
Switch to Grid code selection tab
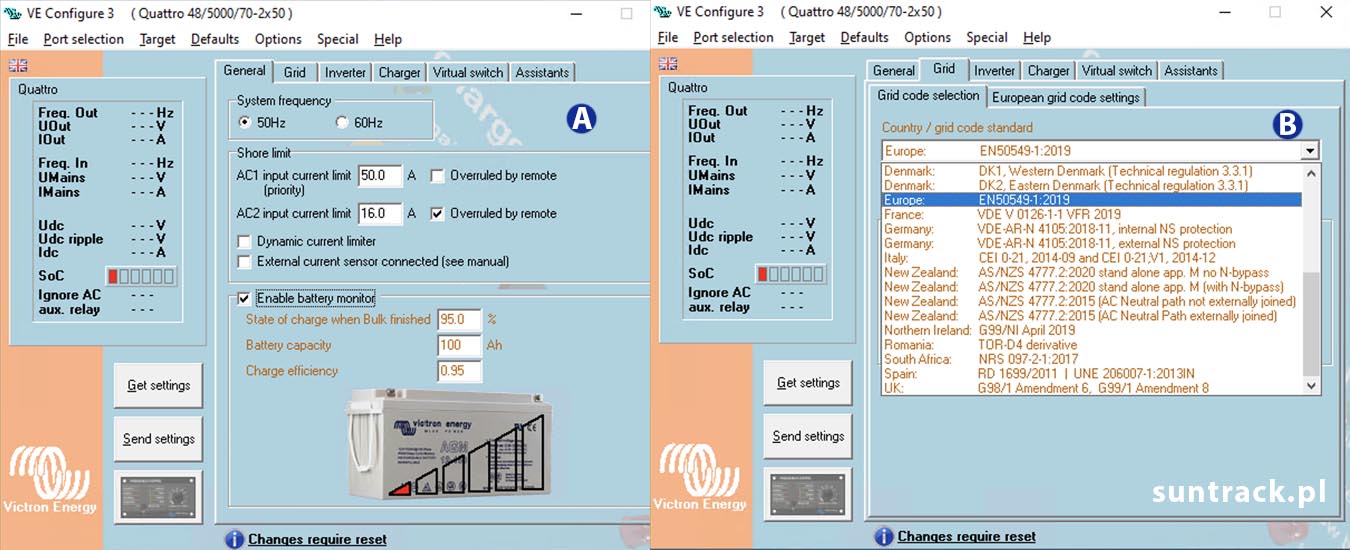928,96
